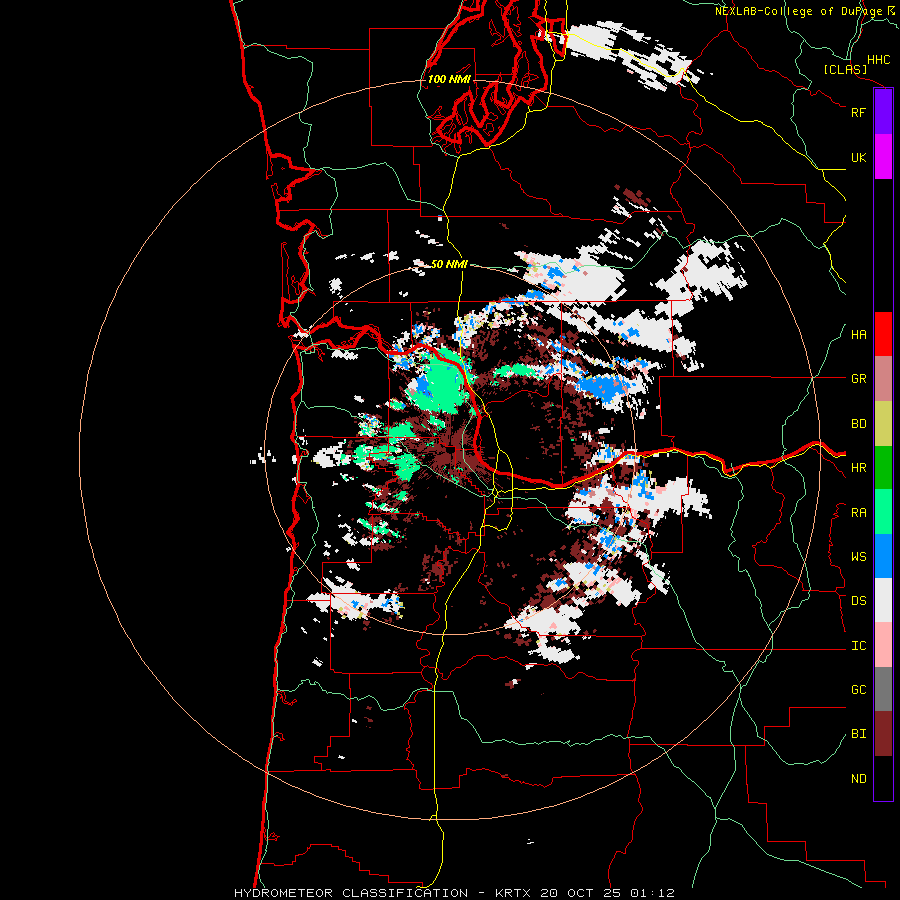
Task: Click the RF legend label
Action: tap(858, 112)
